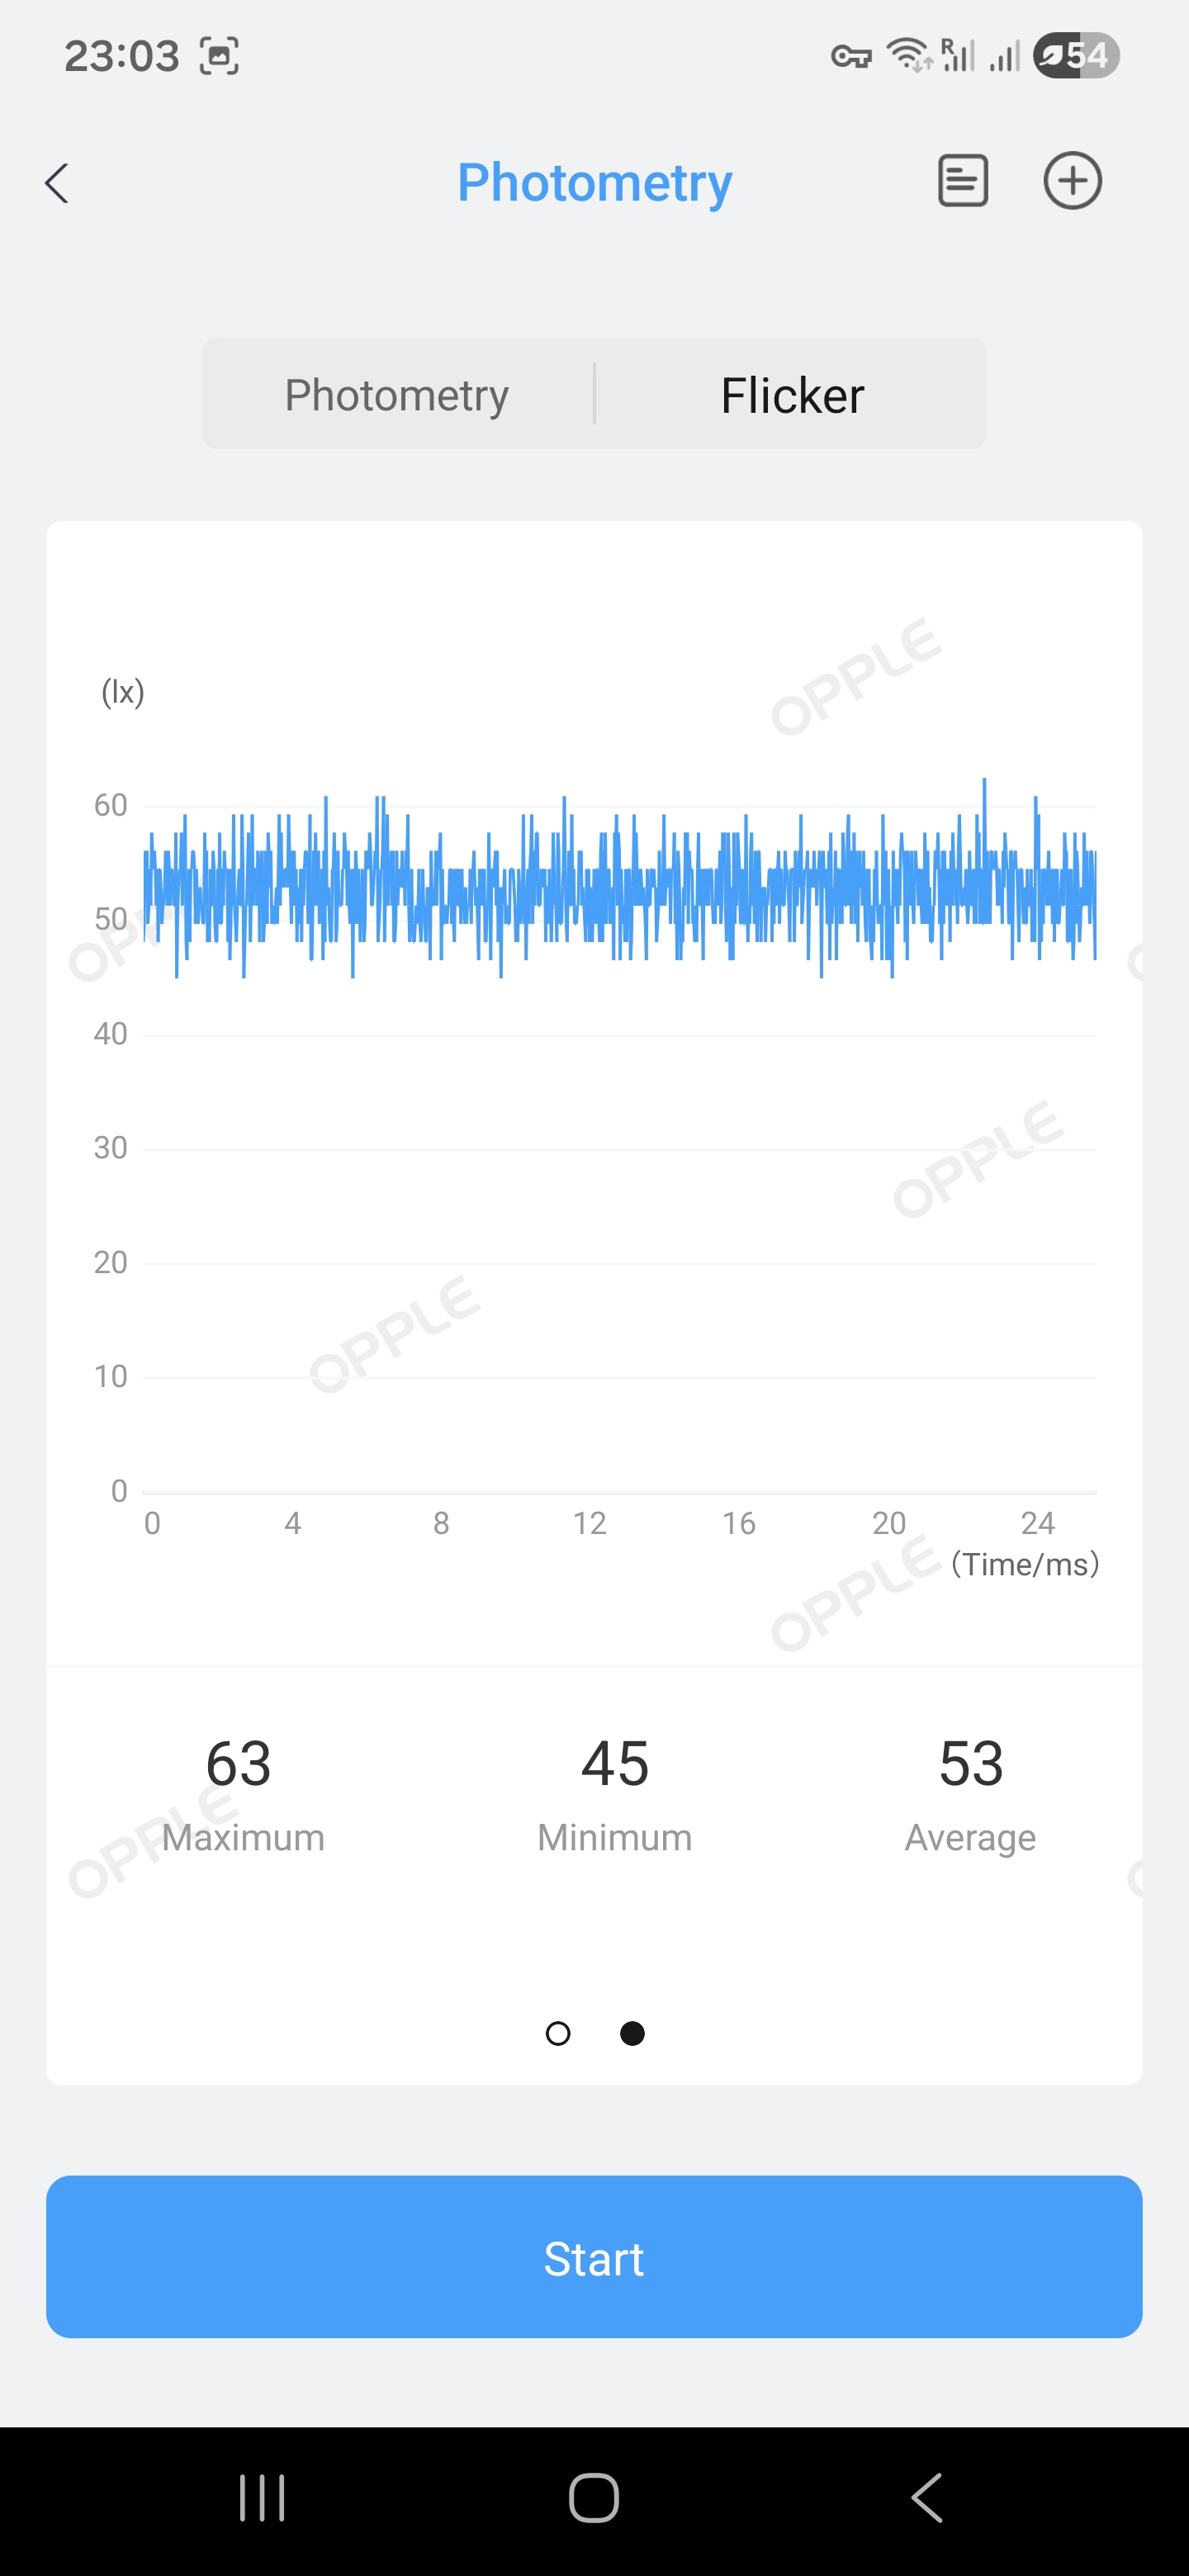The image size is (1189, 2576).
Task: Tap the VPN key status icon
Action: click(851, 57)
